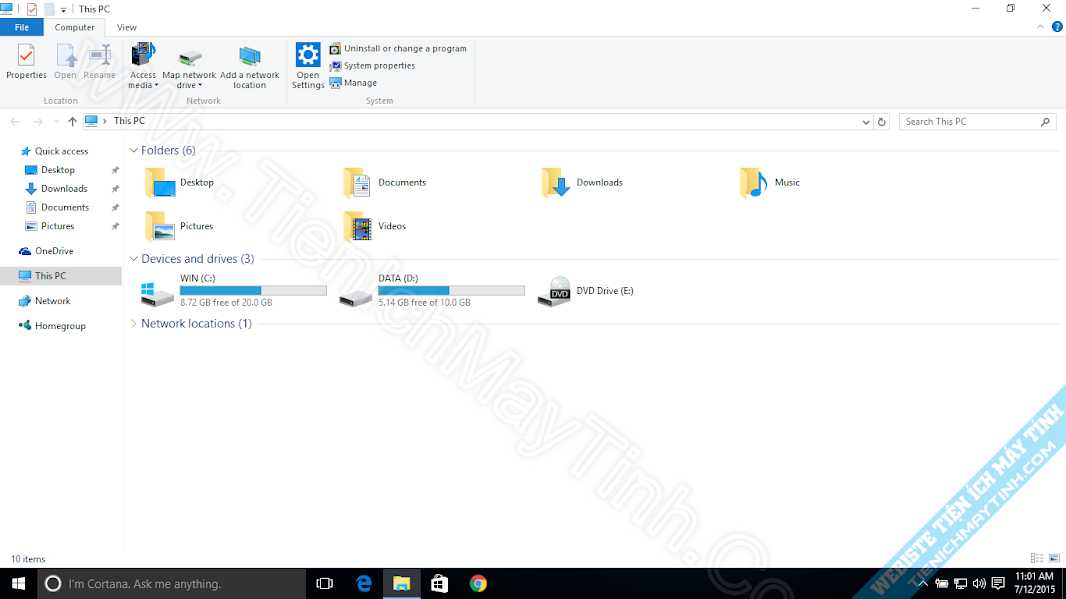Open Pictures in the Quick access list
Viewport: 1066px width, 599px height.
click(58, 226)
